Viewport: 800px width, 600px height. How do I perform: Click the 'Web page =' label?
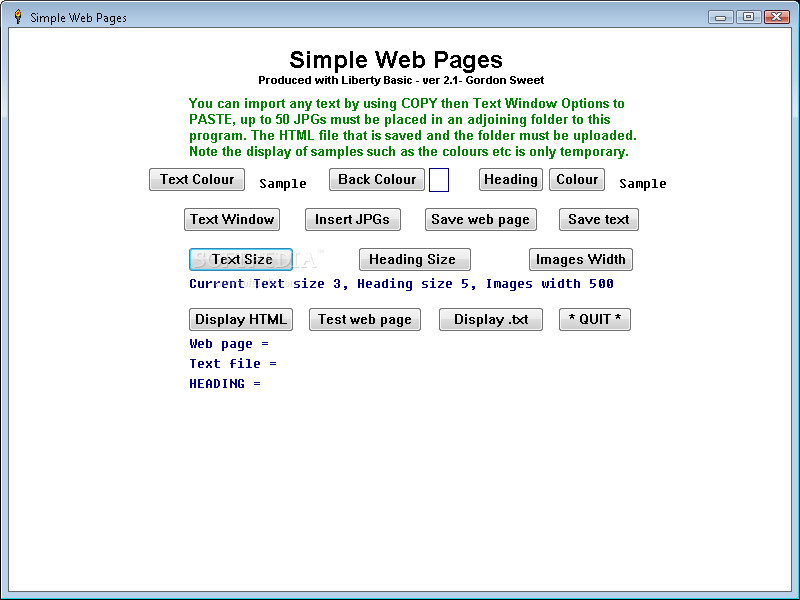point(229,344)
